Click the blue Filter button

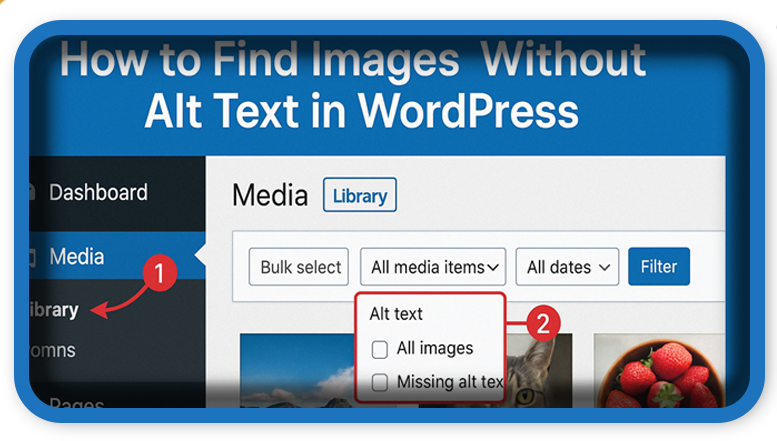coord(659,267)
